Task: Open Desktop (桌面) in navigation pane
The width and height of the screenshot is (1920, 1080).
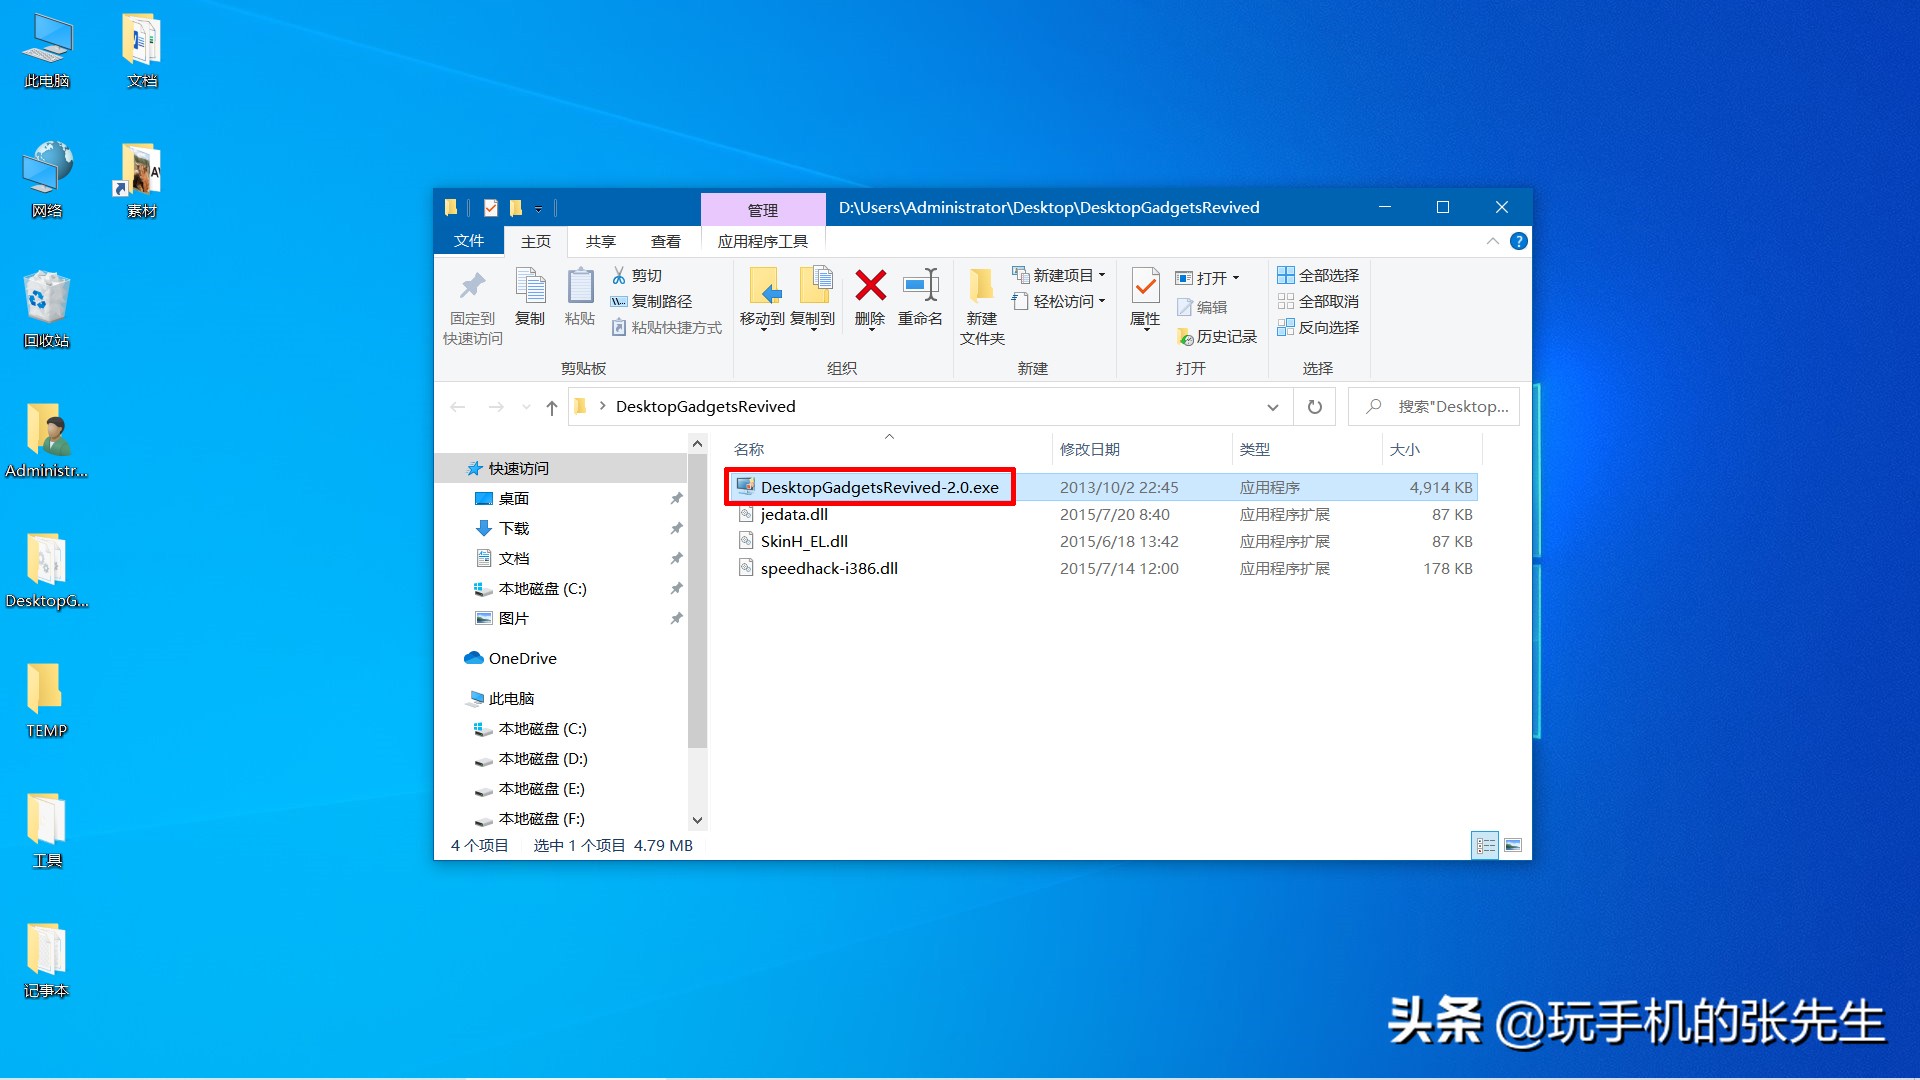Action: point(514,498)
